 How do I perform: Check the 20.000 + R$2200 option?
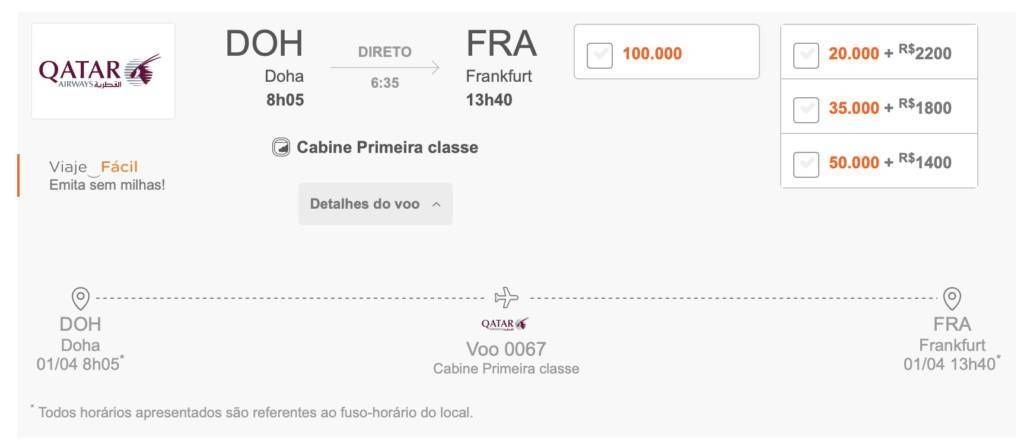[x=806, y=56]
